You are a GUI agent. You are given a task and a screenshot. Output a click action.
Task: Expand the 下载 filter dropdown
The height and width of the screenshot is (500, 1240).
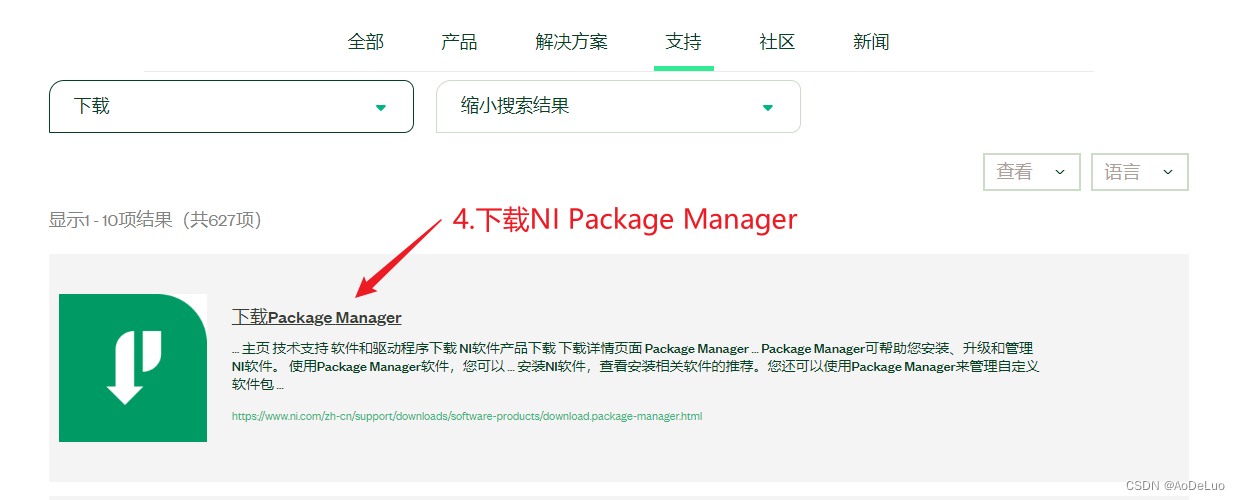tap(231, 106)
